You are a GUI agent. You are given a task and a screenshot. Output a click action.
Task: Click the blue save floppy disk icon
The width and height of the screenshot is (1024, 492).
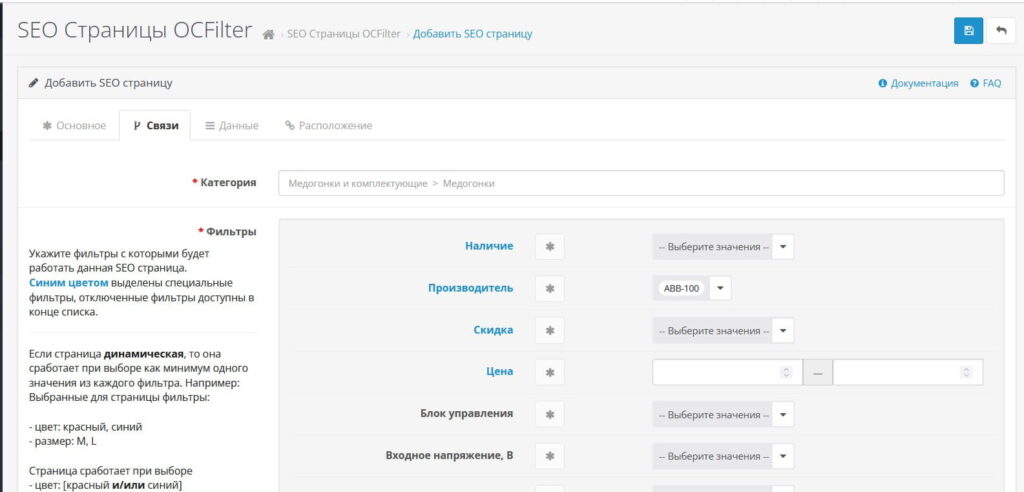point(968,31)
